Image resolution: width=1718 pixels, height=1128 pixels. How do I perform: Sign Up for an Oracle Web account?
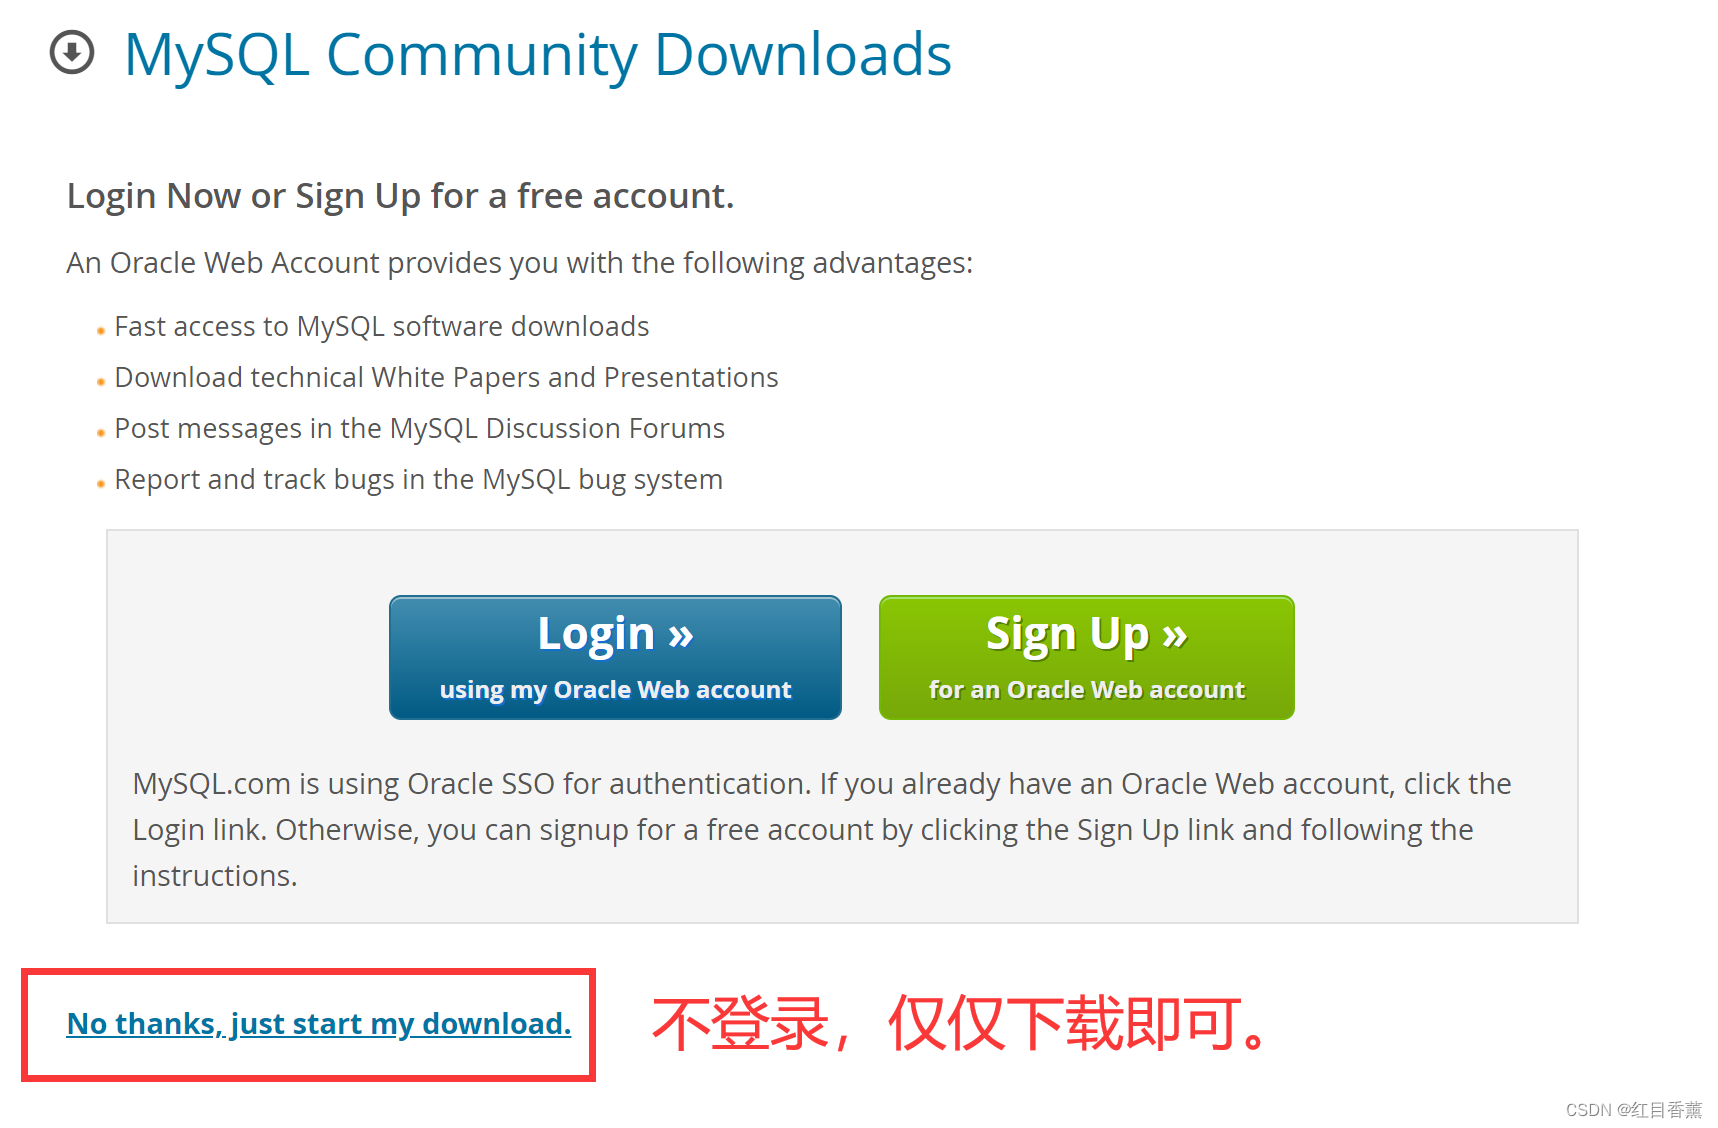[x=1087, y=657]
